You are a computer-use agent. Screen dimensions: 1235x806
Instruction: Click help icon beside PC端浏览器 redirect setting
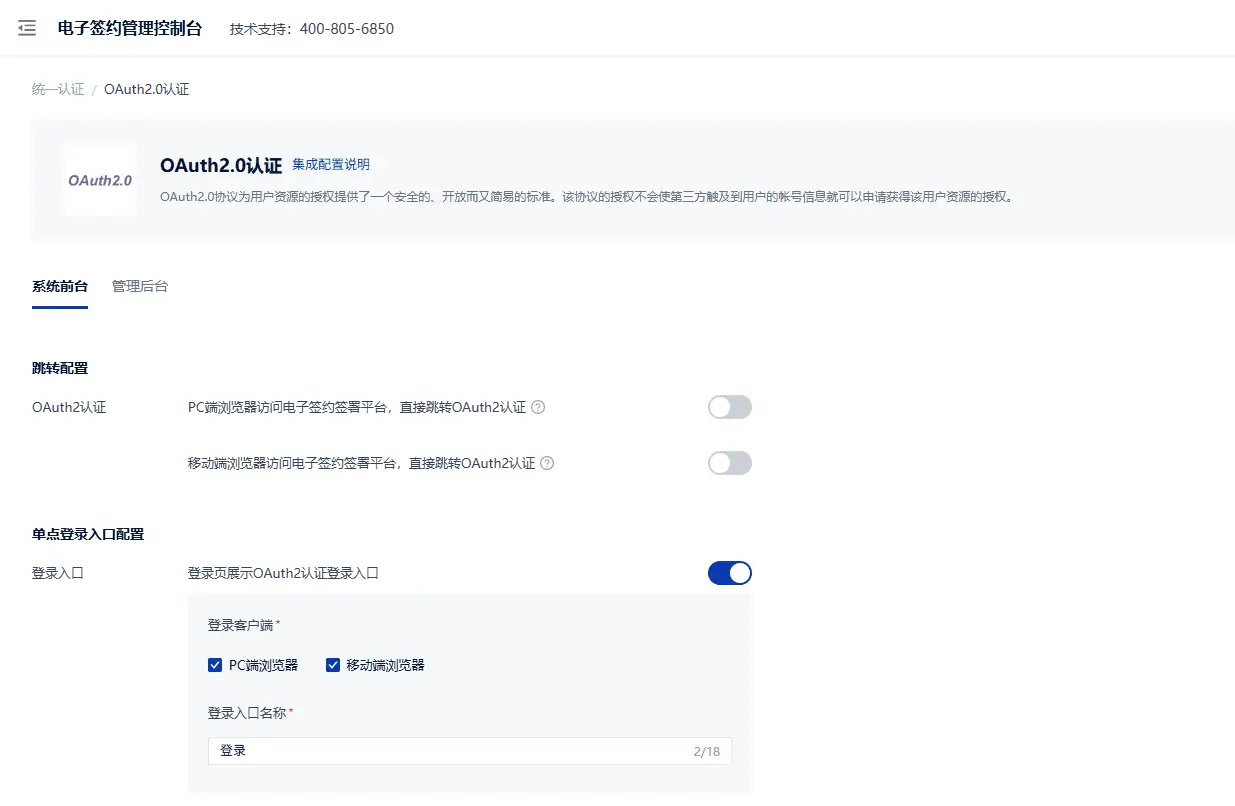point(538,407)
